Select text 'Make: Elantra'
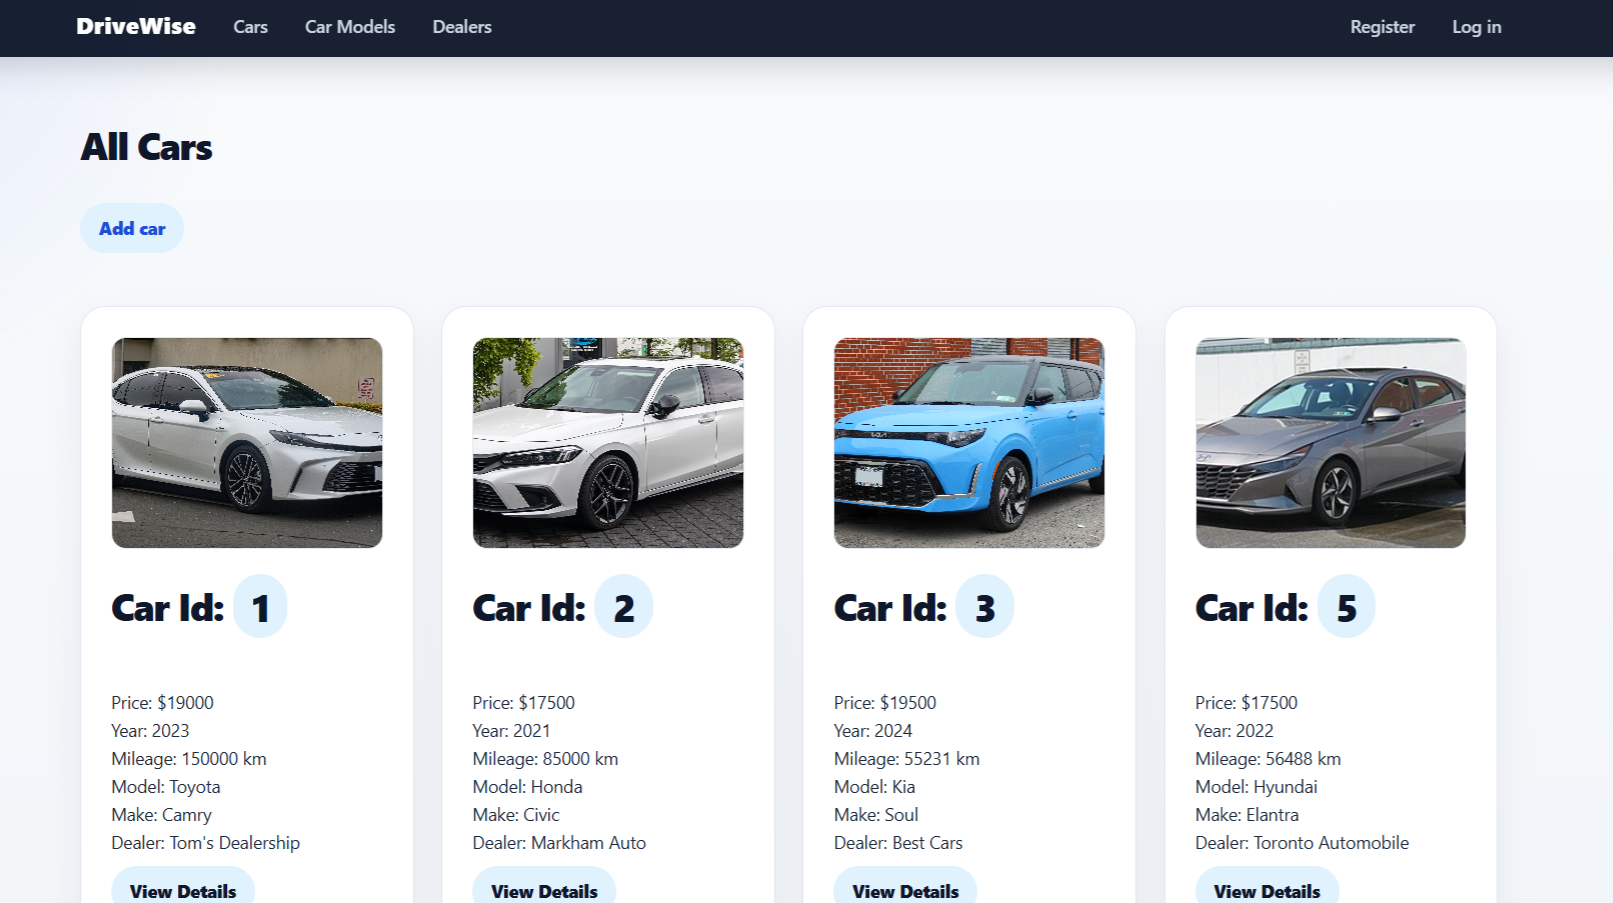 click(x=1247, y=815)
